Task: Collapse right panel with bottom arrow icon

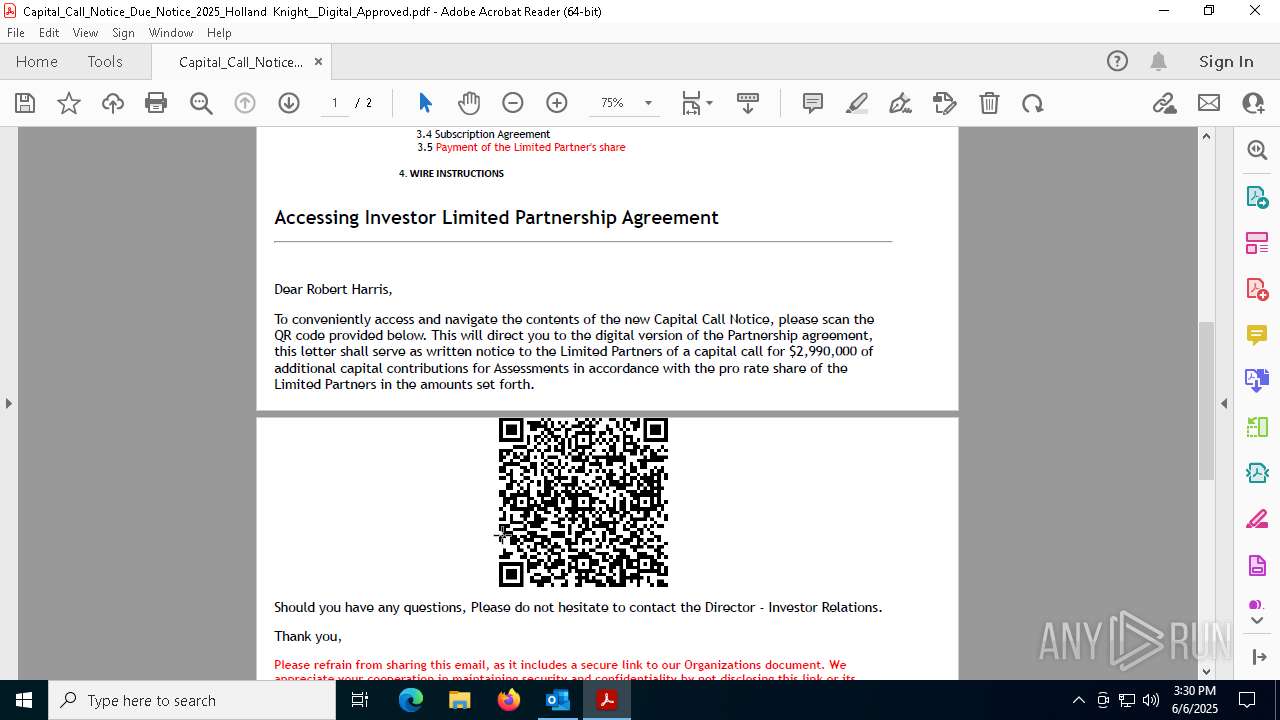Action: point(1258,657)
